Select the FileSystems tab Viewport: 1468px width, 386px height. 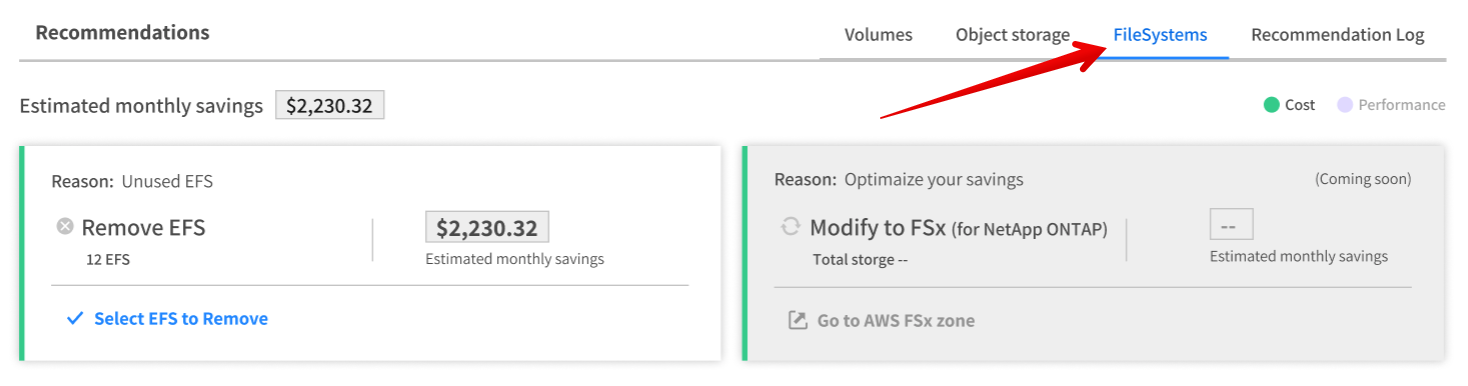click(x=1160, y=35)
